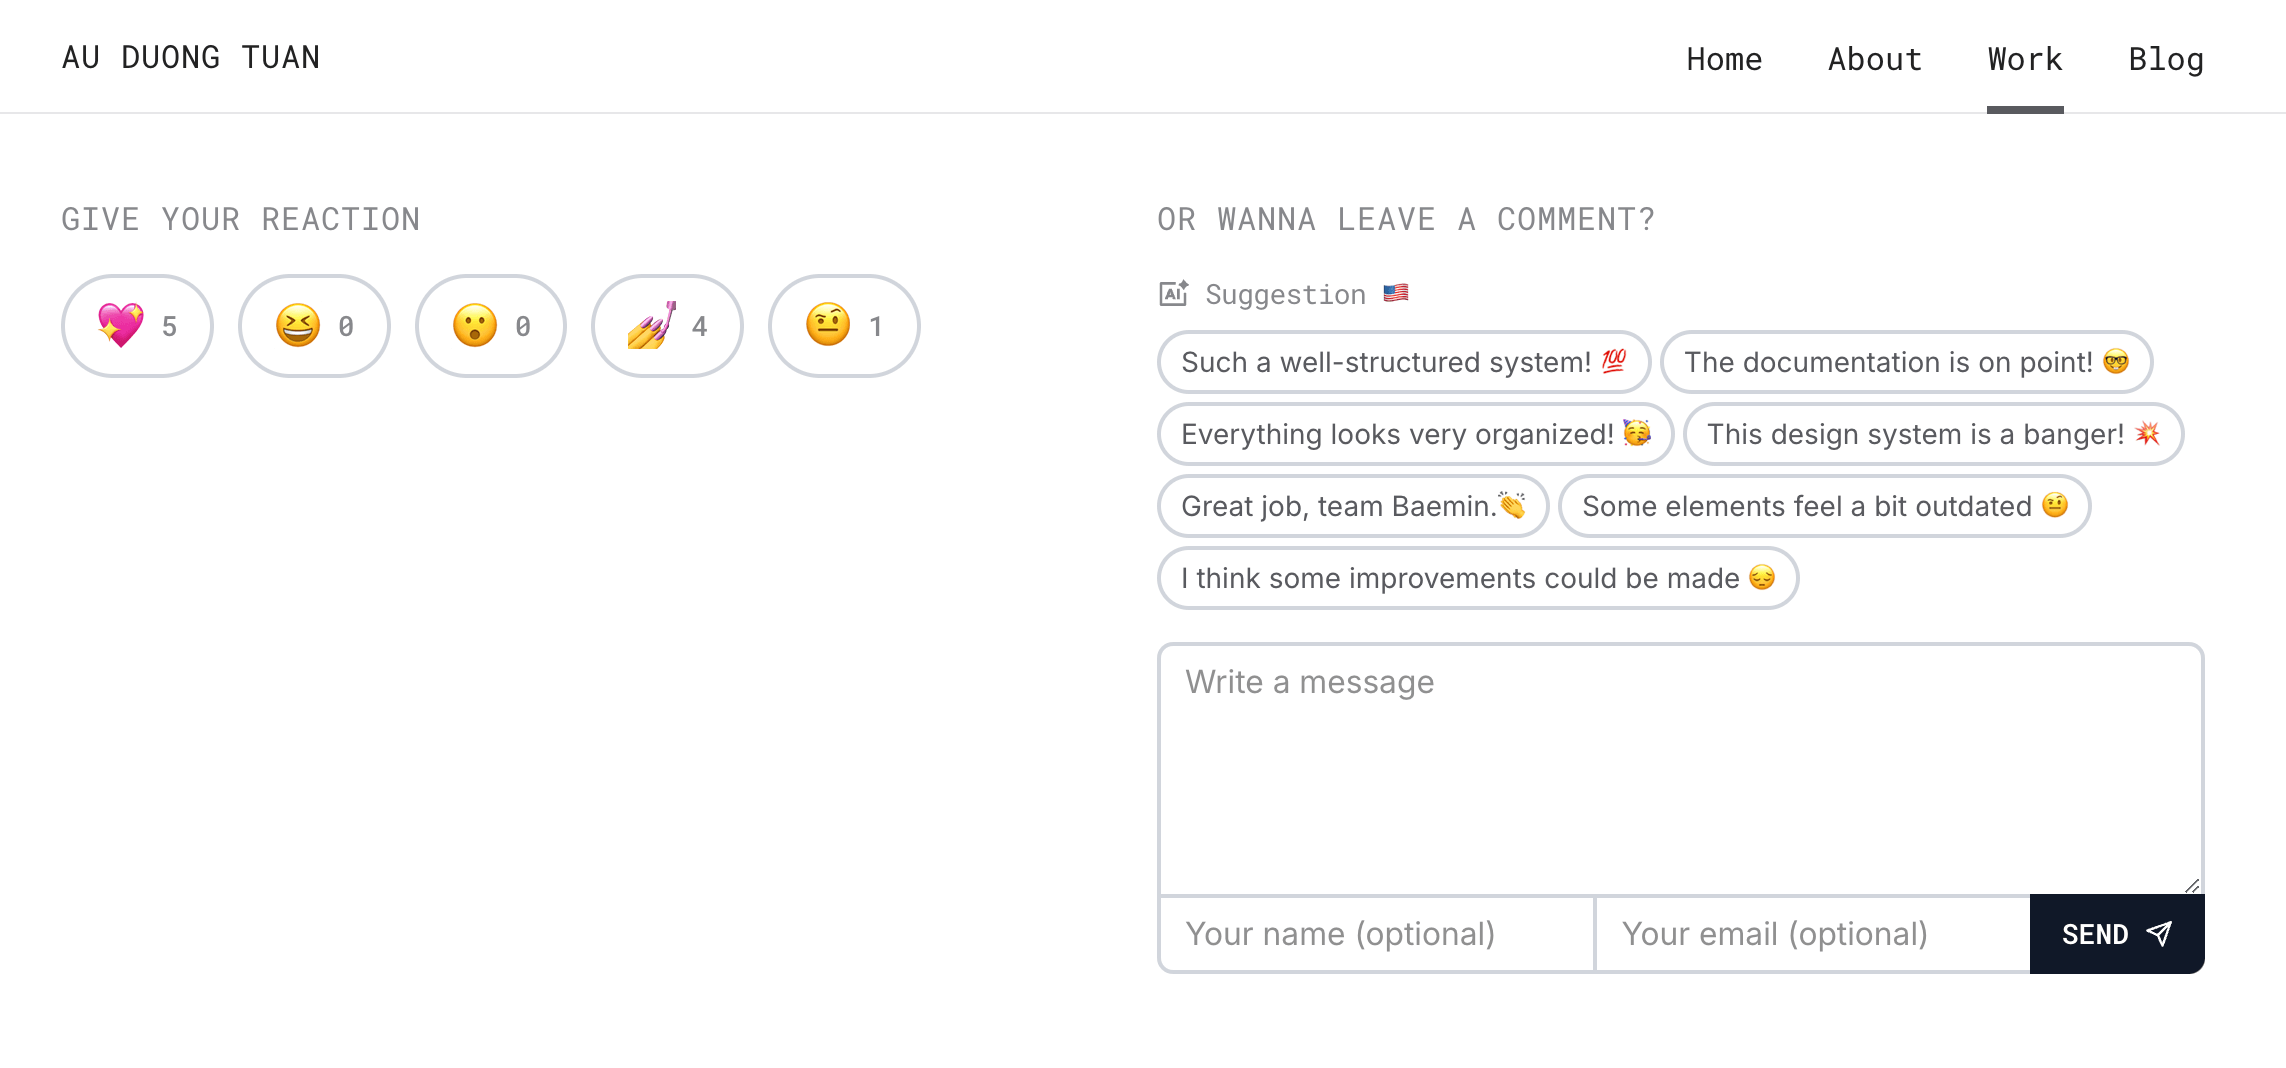React with the surprised face emoji
The width and height of the screenshot is (2286, 1068).
[x=491, y=326]
